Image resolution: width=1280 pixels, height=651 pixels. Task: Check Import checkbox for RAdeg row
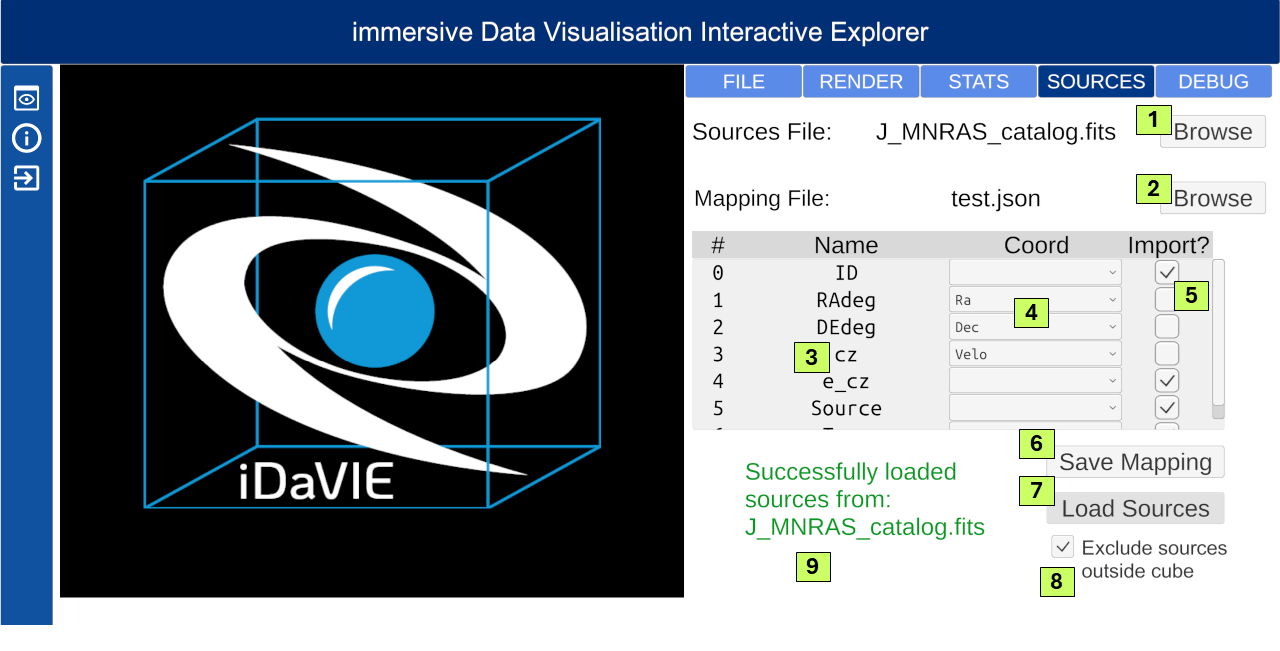pyautogui.click(x=1167, y=299)
